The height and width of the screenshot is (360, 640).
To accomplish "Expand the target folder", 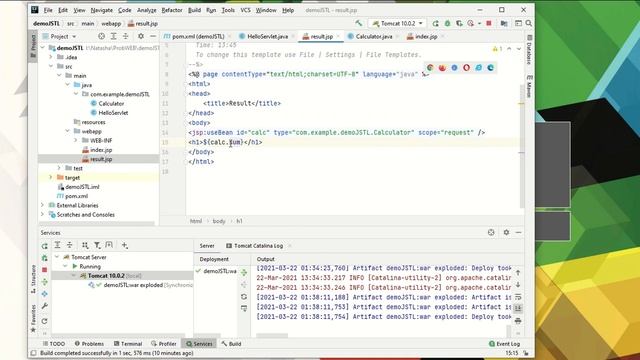I will point(51,178).
